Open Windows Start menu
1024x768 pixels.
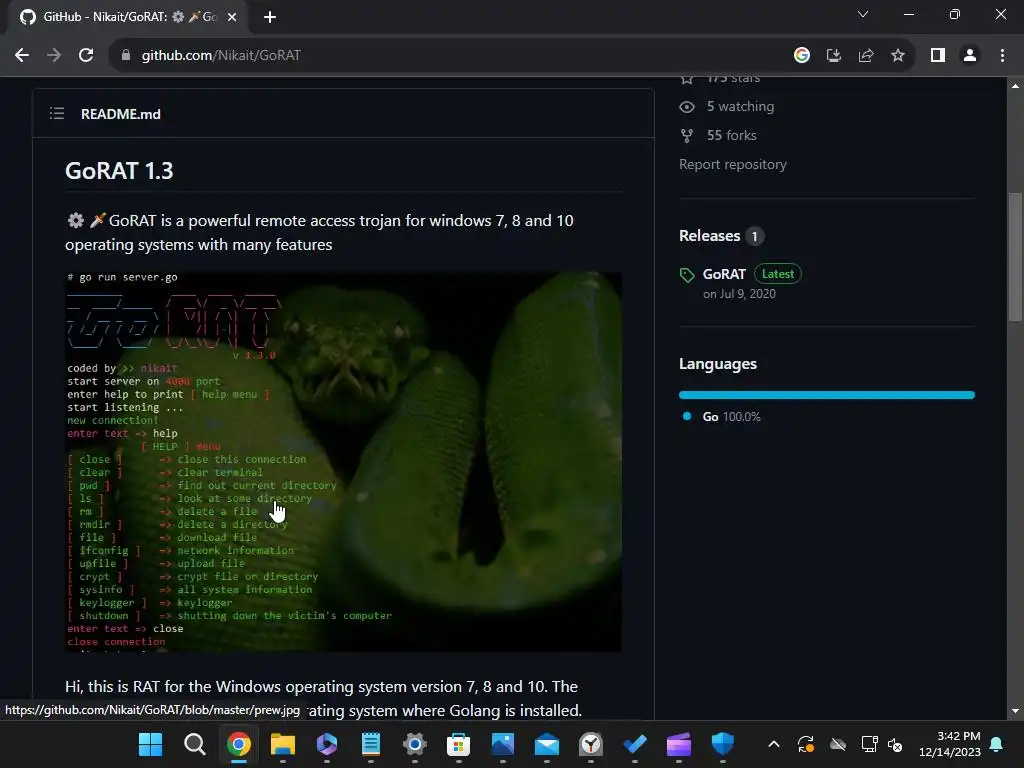pos(151,744)
